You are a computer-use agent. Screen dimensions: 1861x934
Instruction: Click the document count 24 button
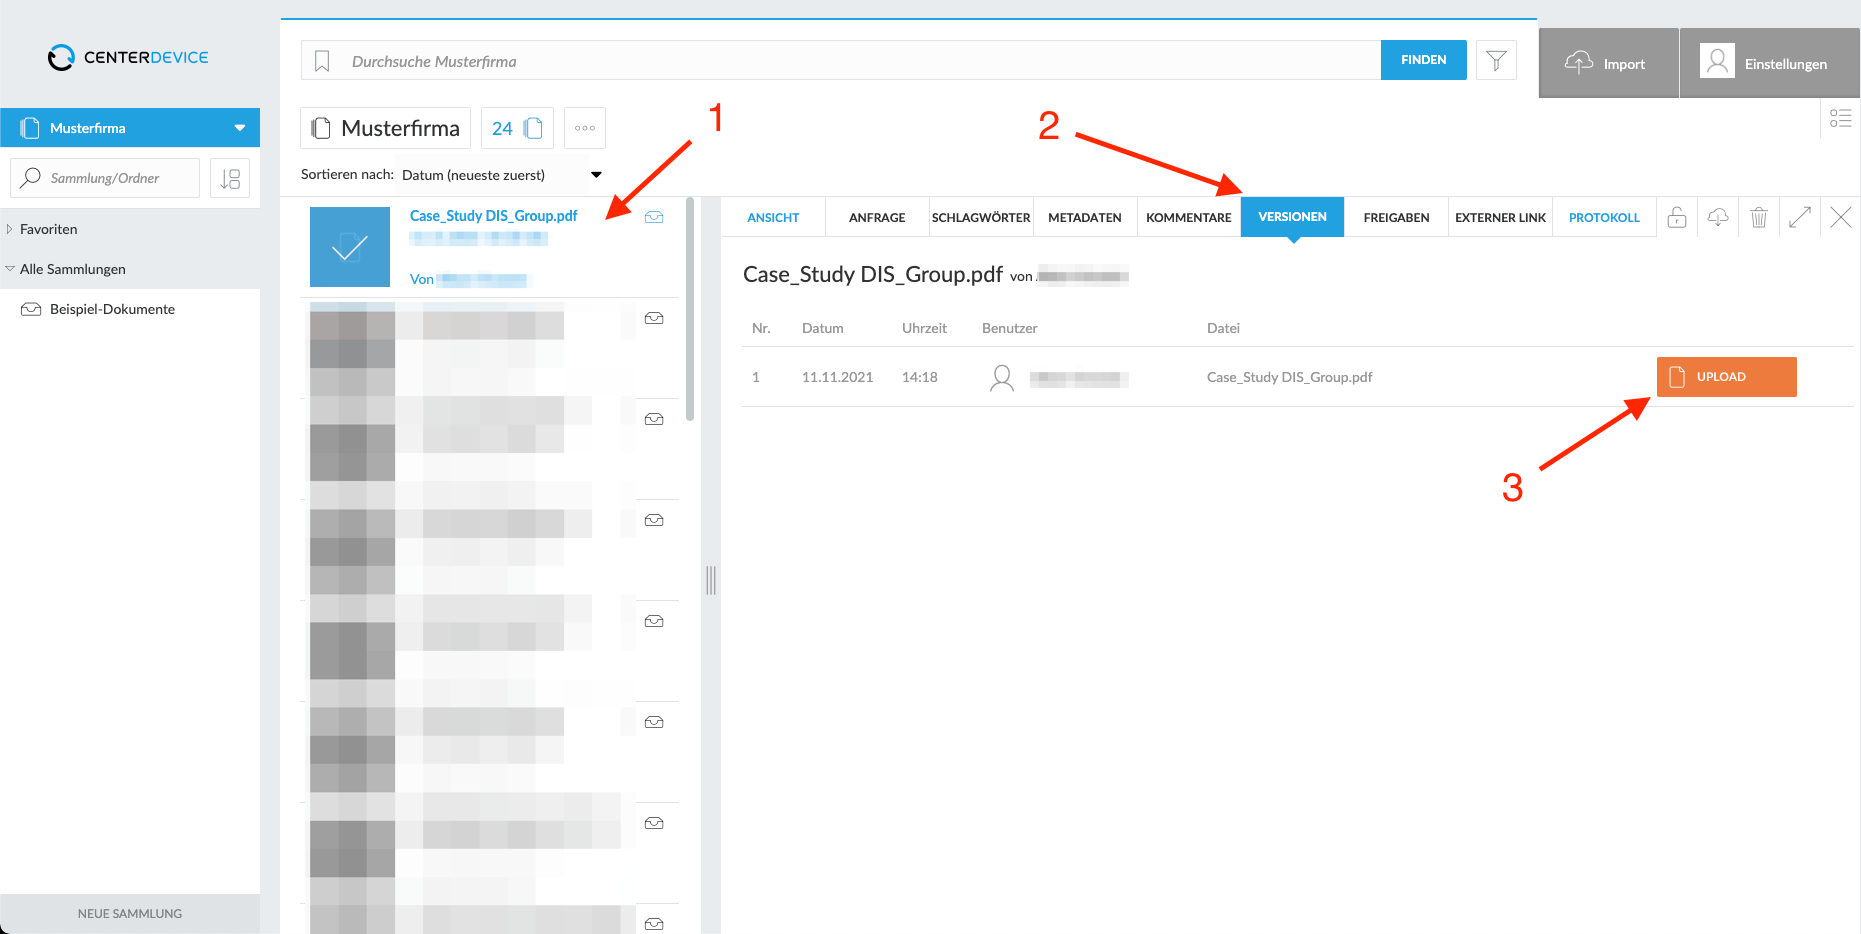[x=517, y=128]
